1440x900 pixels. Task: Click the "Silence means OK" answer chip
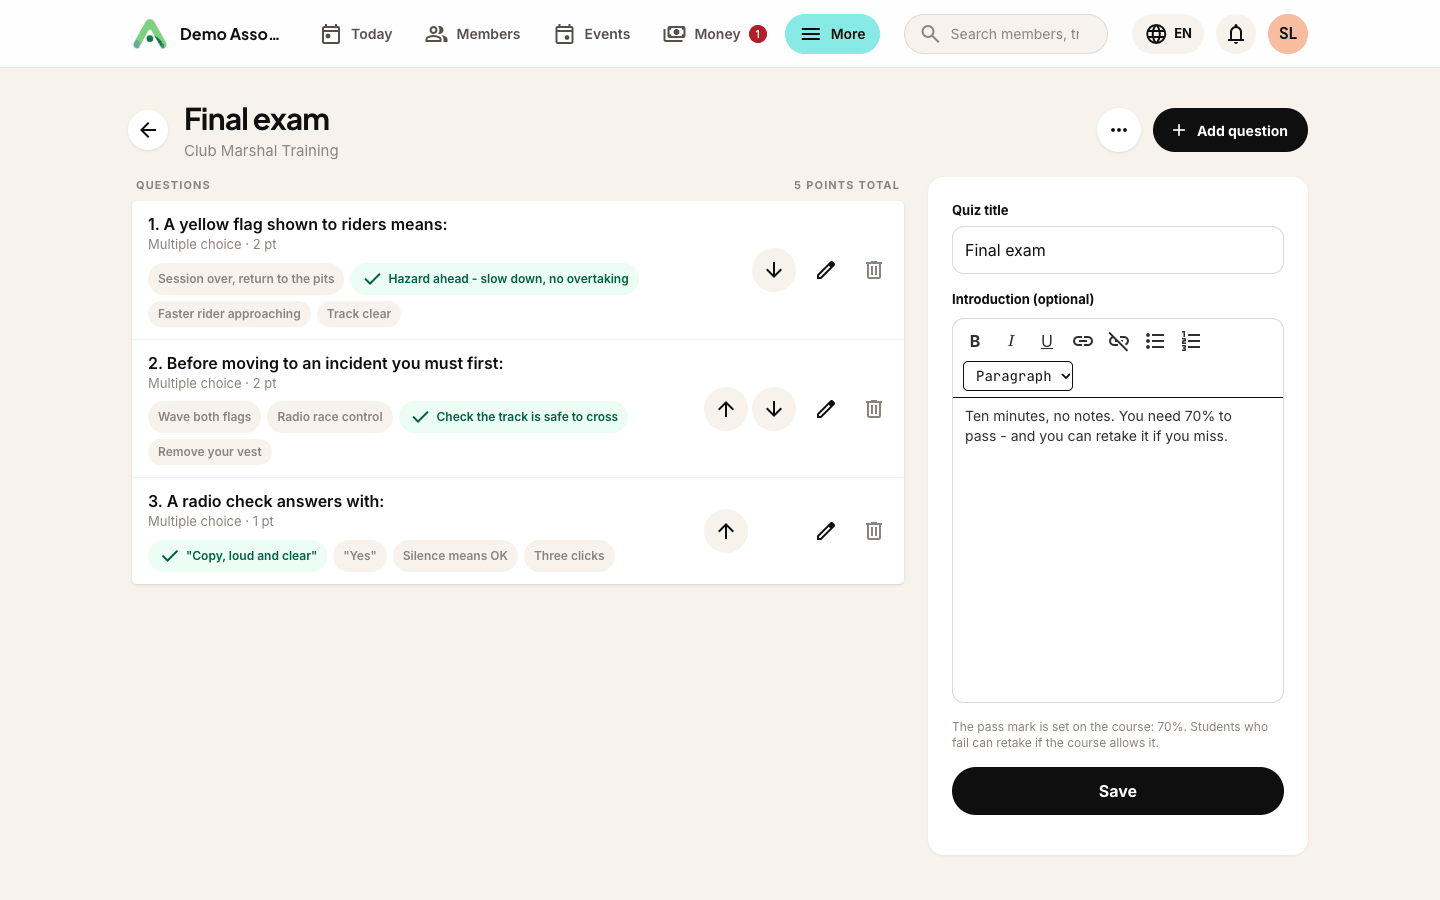click(455, 556)
